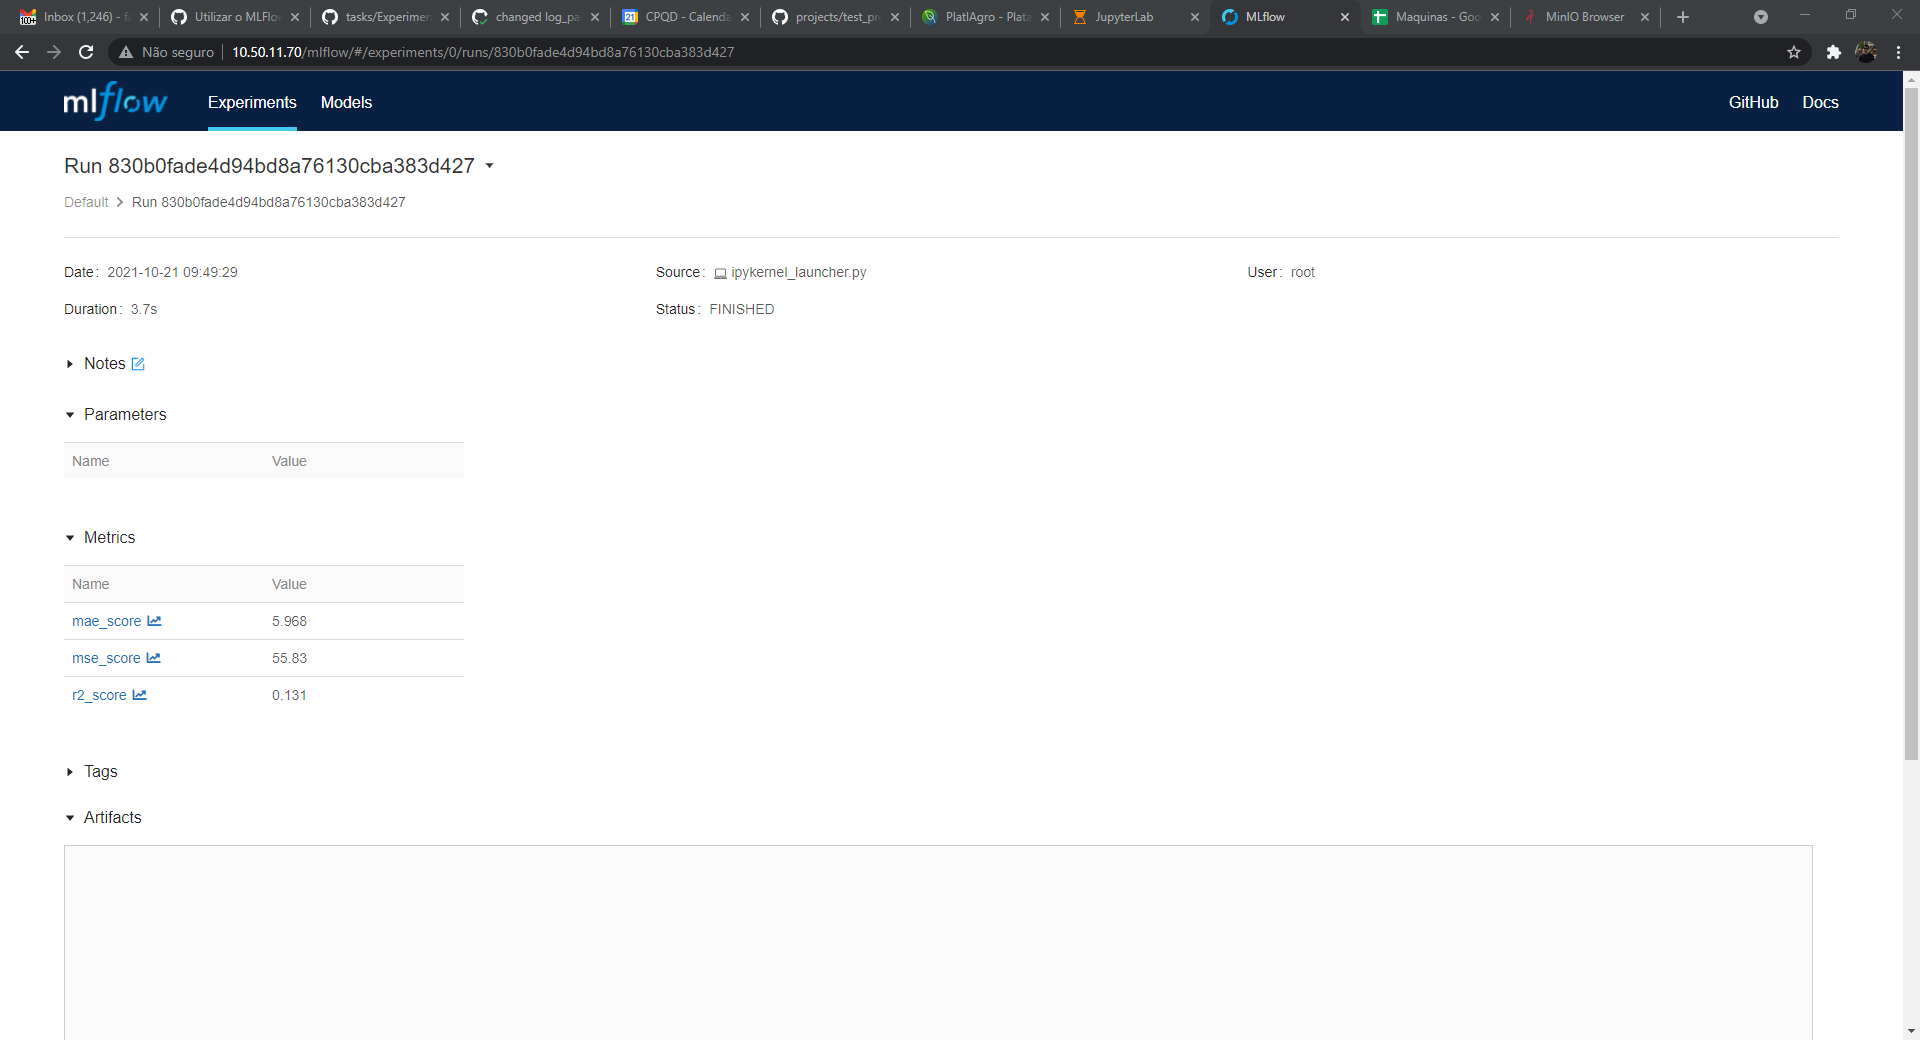Click the browser address bar URL
Screen dimensions: 1920x1040
click(x=483, y=52)
